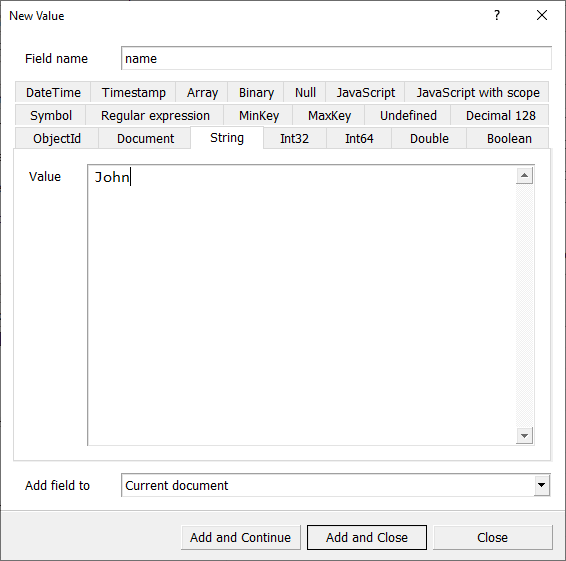This screenshot has height=561, width=566.
Task: Open the JavaScript with scope tab
Action: 477,92
